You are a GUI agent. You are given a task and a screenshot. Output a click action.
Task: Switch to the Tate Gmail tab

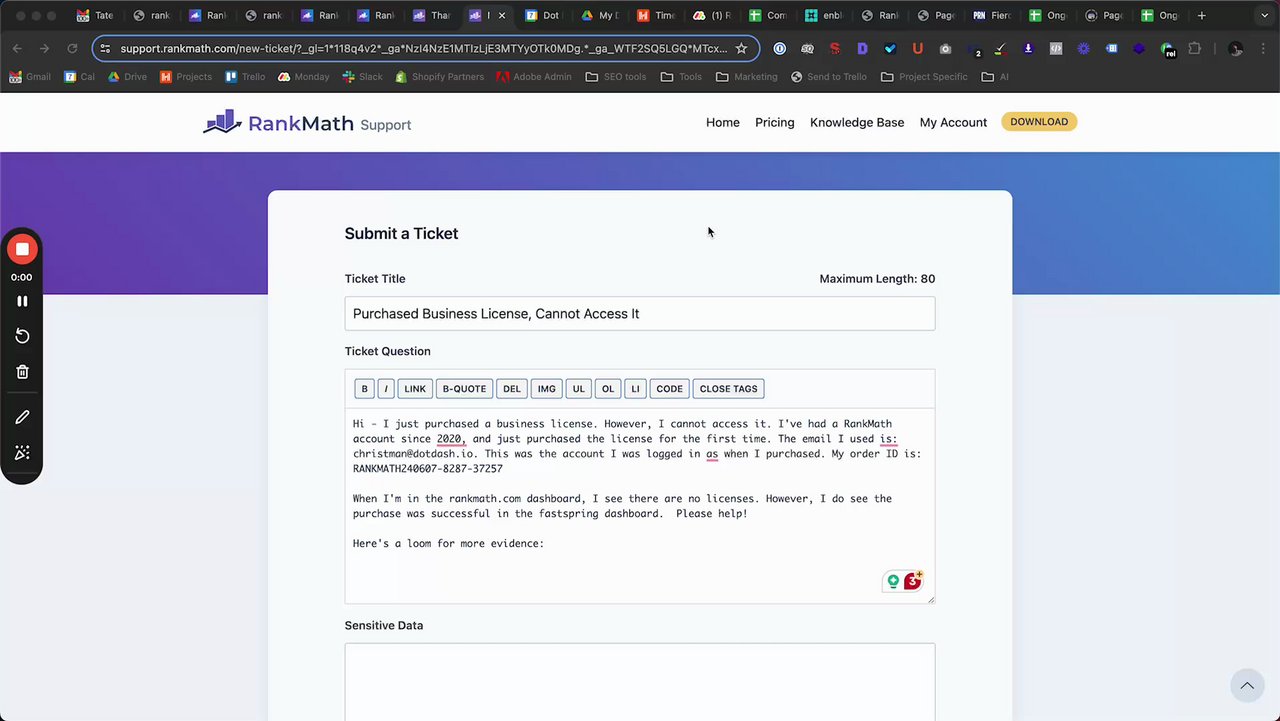point(95,15)
